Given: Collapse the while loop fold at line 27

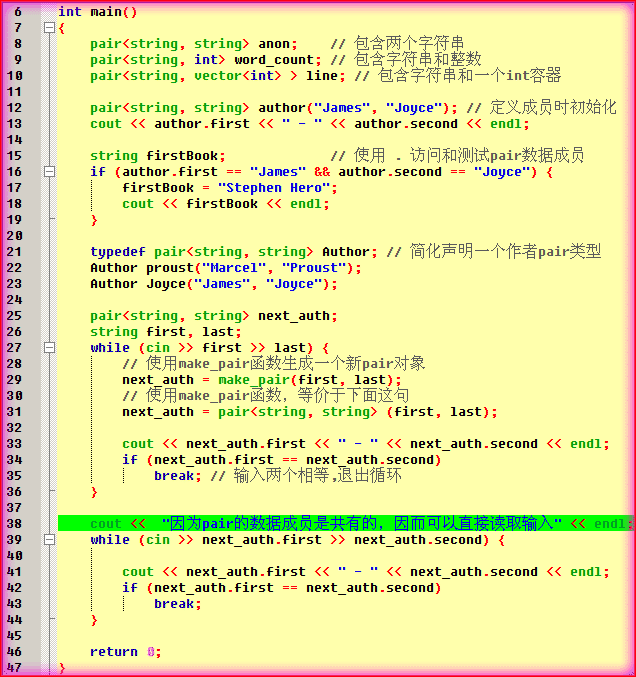Looking at the screenshot, I should pyautogui.click(x=50, y=348).
